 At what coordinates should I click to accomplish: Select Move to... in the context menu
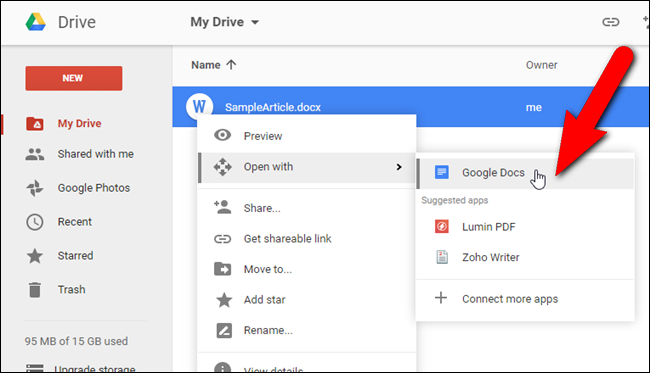[307, 269]
